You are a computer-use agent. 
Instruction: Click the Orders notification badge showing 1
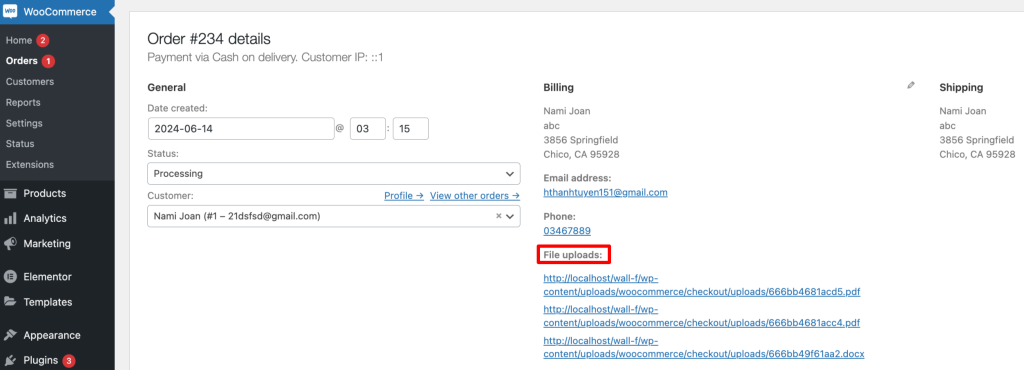coord(48,61)
